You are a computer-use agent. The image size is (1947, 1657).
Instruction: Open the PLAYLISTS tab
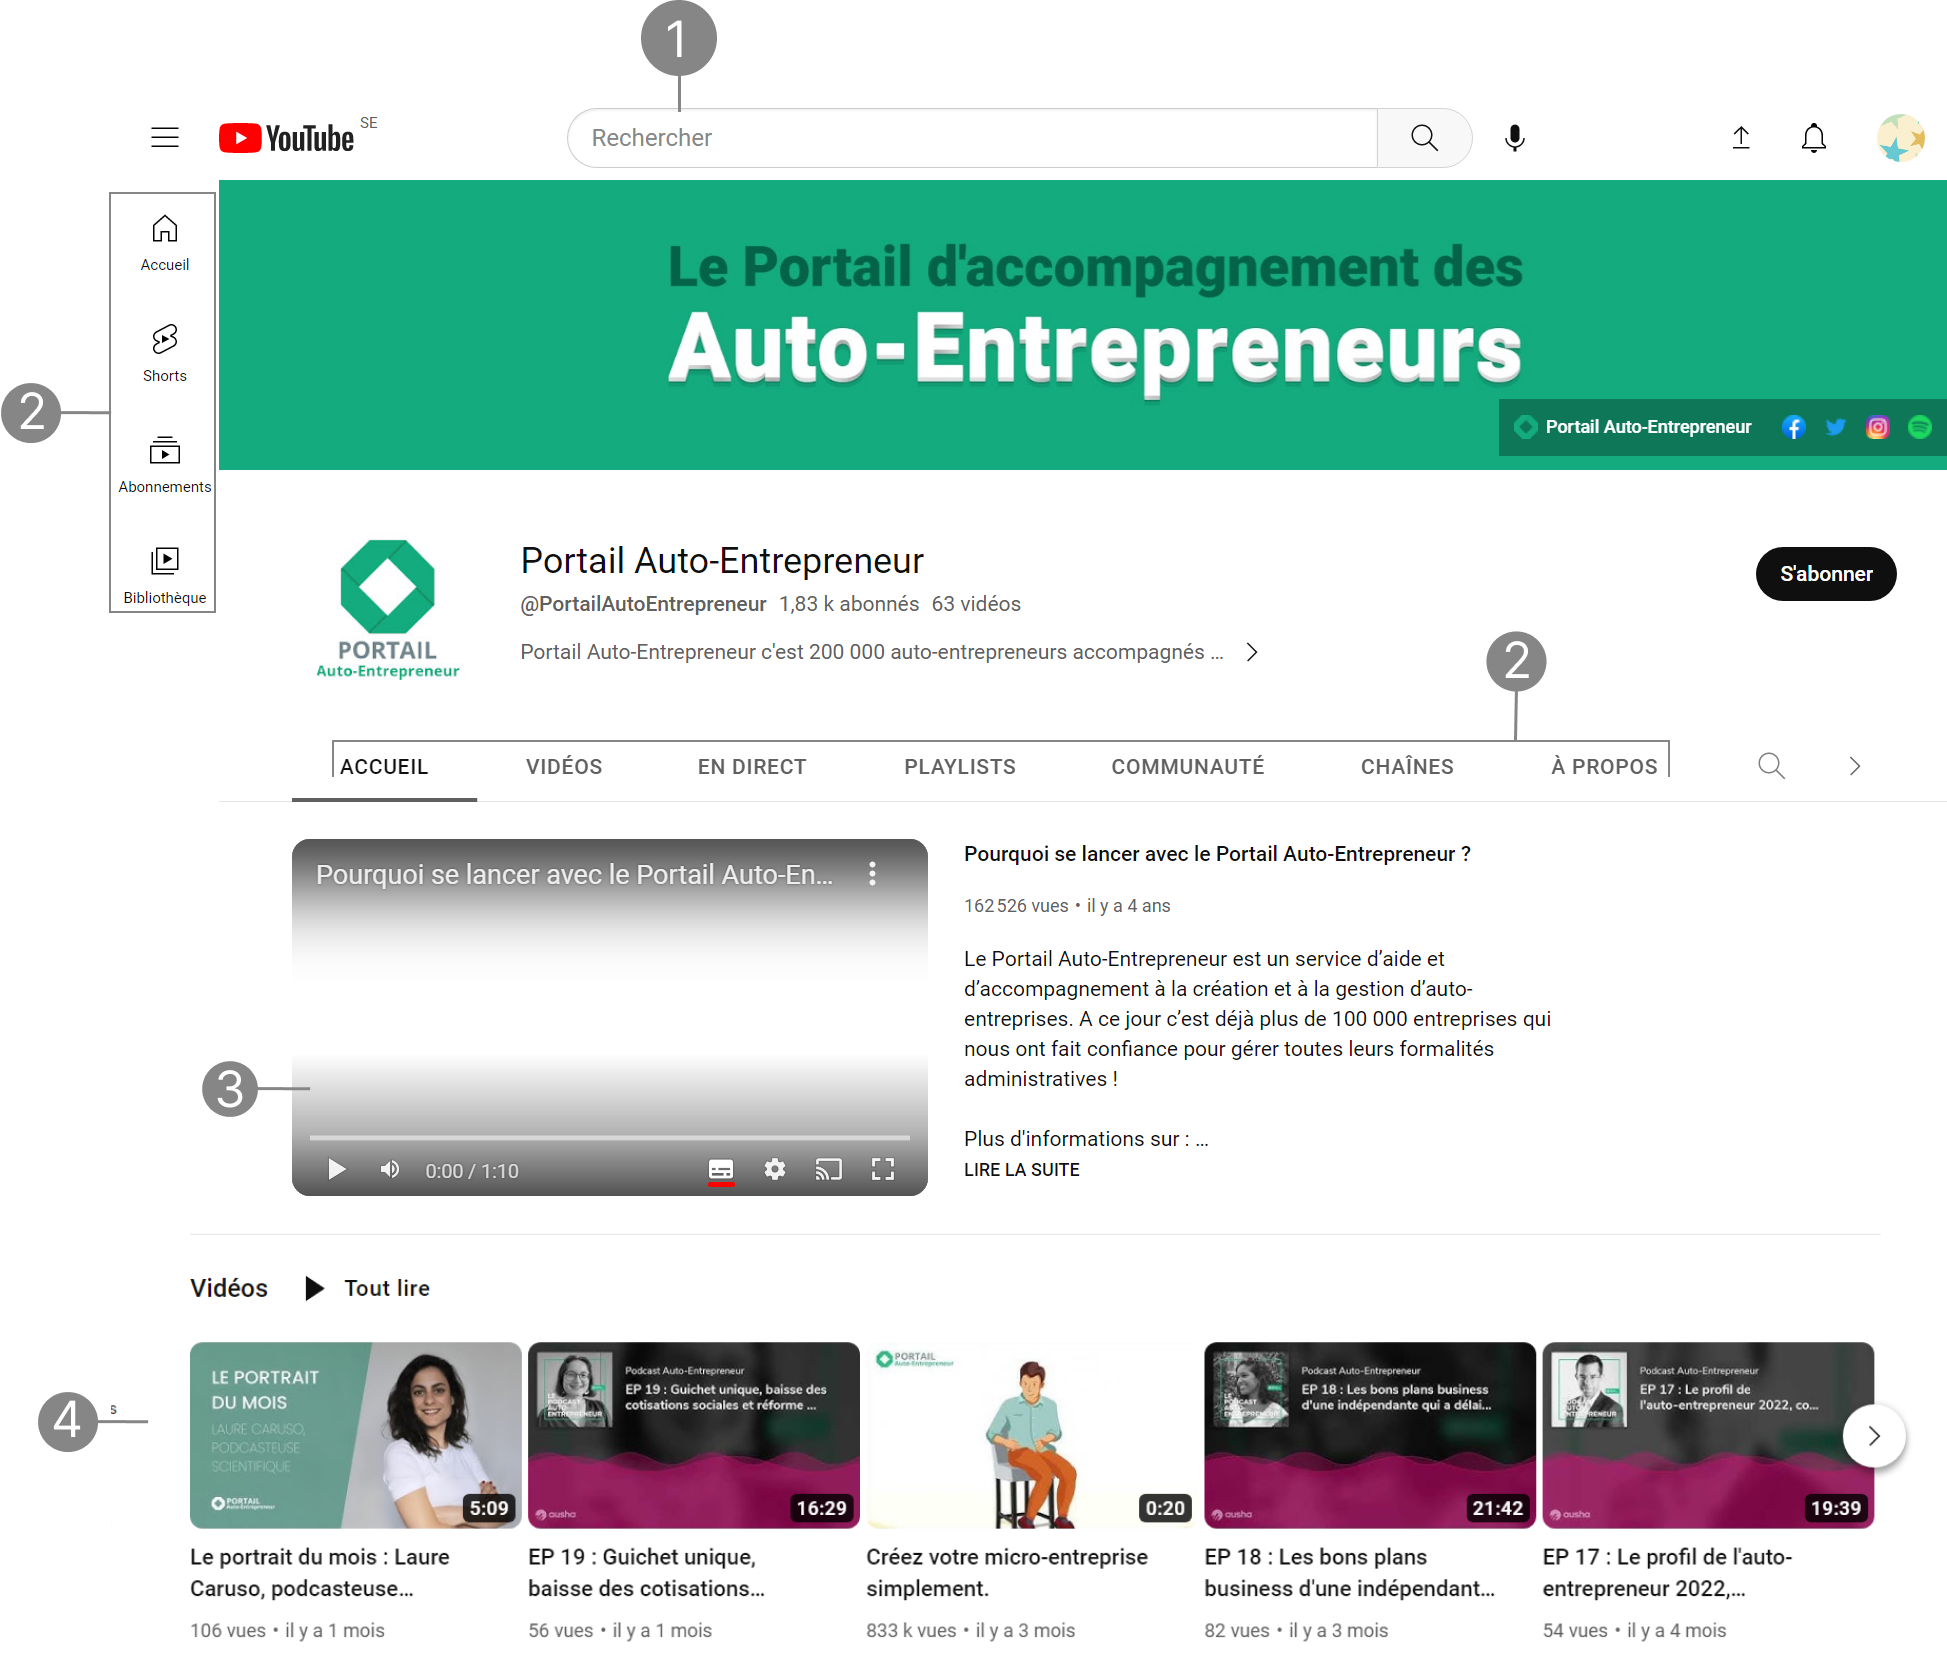click(x=960, y=767)
